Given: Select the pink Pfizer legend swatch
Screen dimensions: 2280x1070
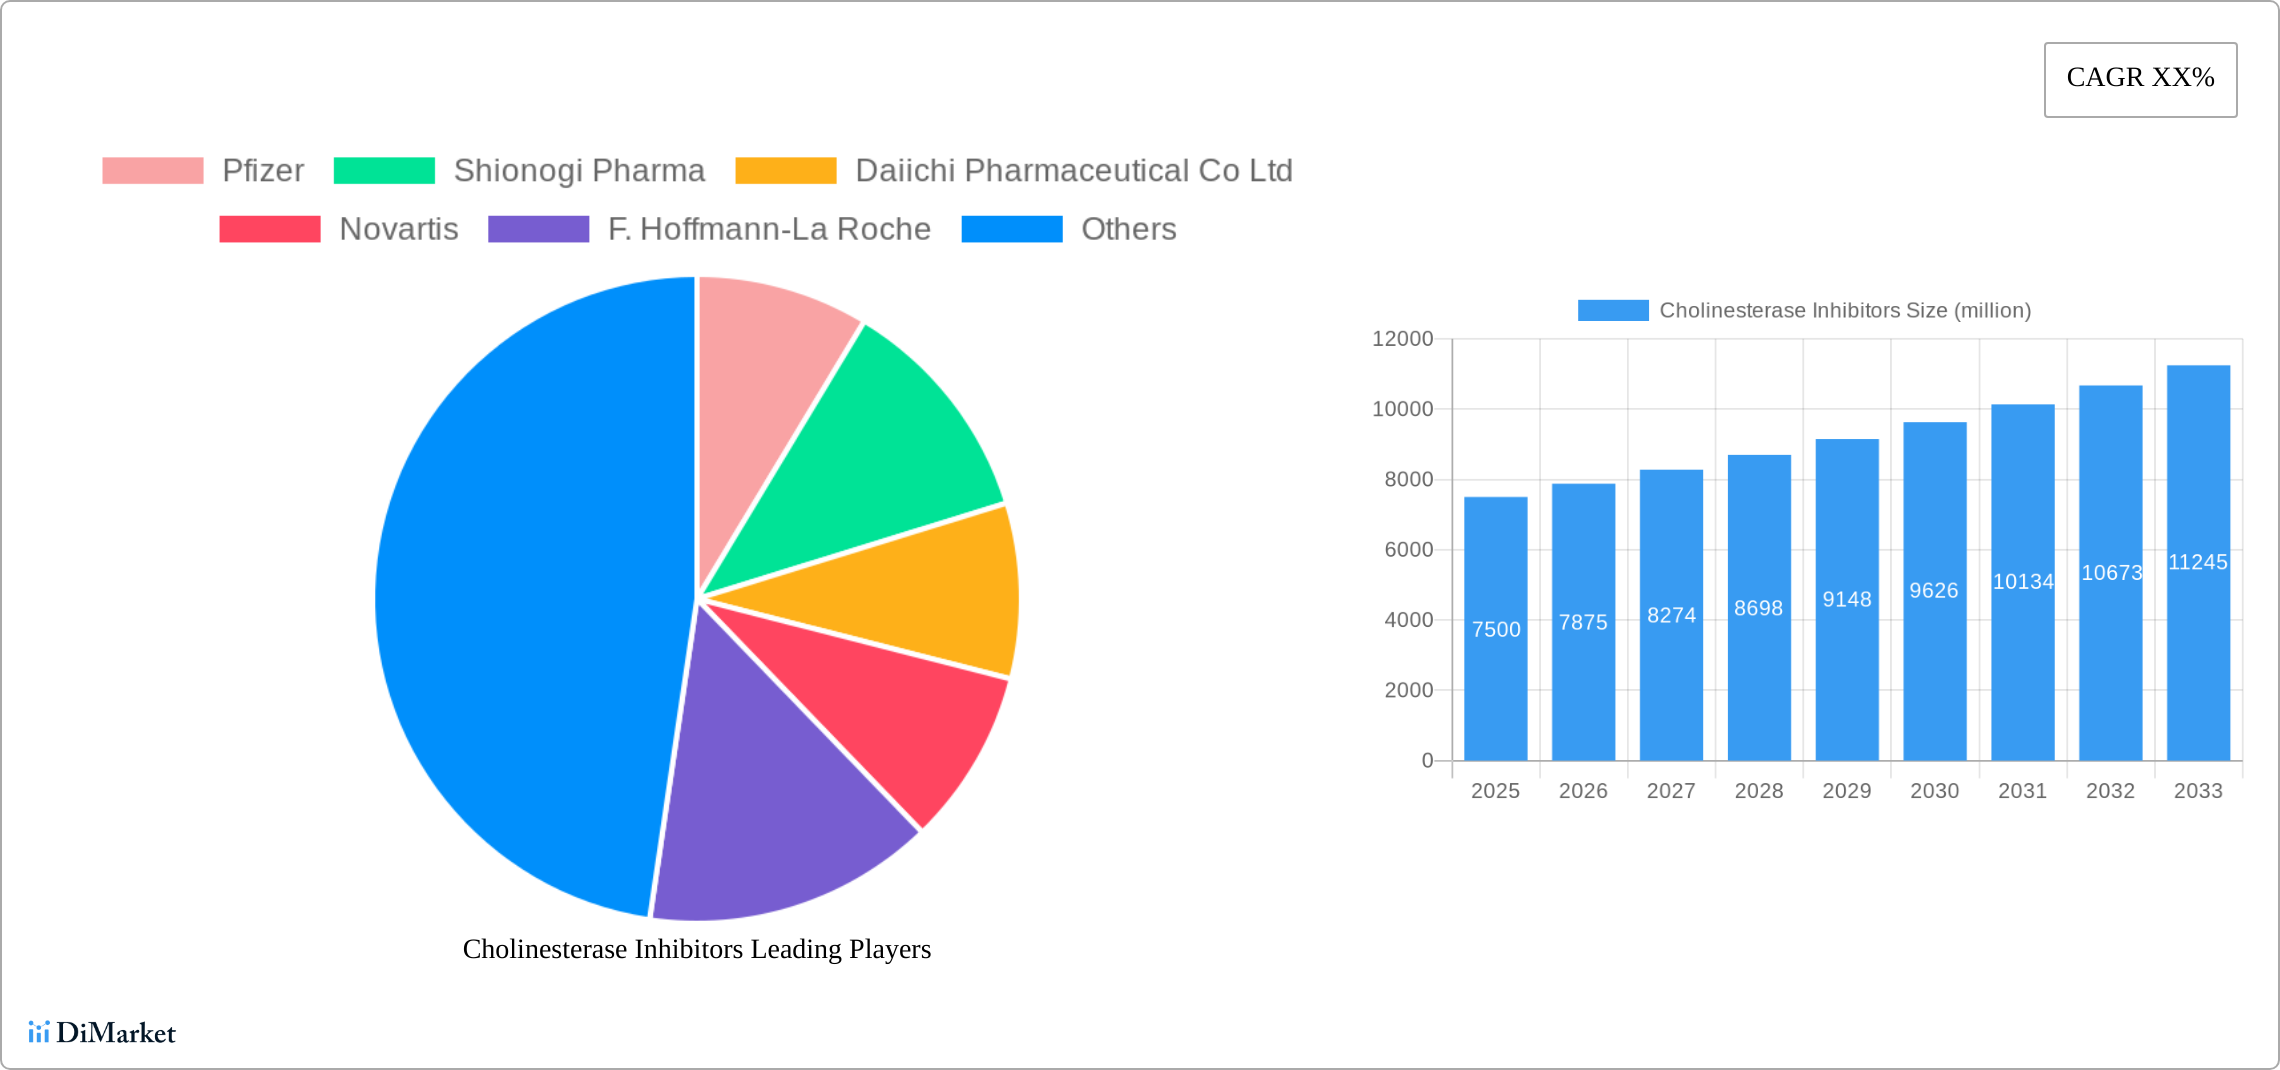Looking at the screenshot, I should tap(154, 170).
